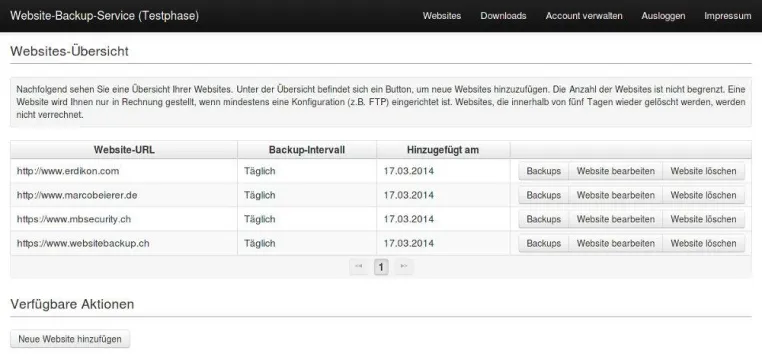This screenshot has width=762, height=360.
Task: Click date 17.03.2014 in mbsecurity.ch row
Action: pos(408,219)
